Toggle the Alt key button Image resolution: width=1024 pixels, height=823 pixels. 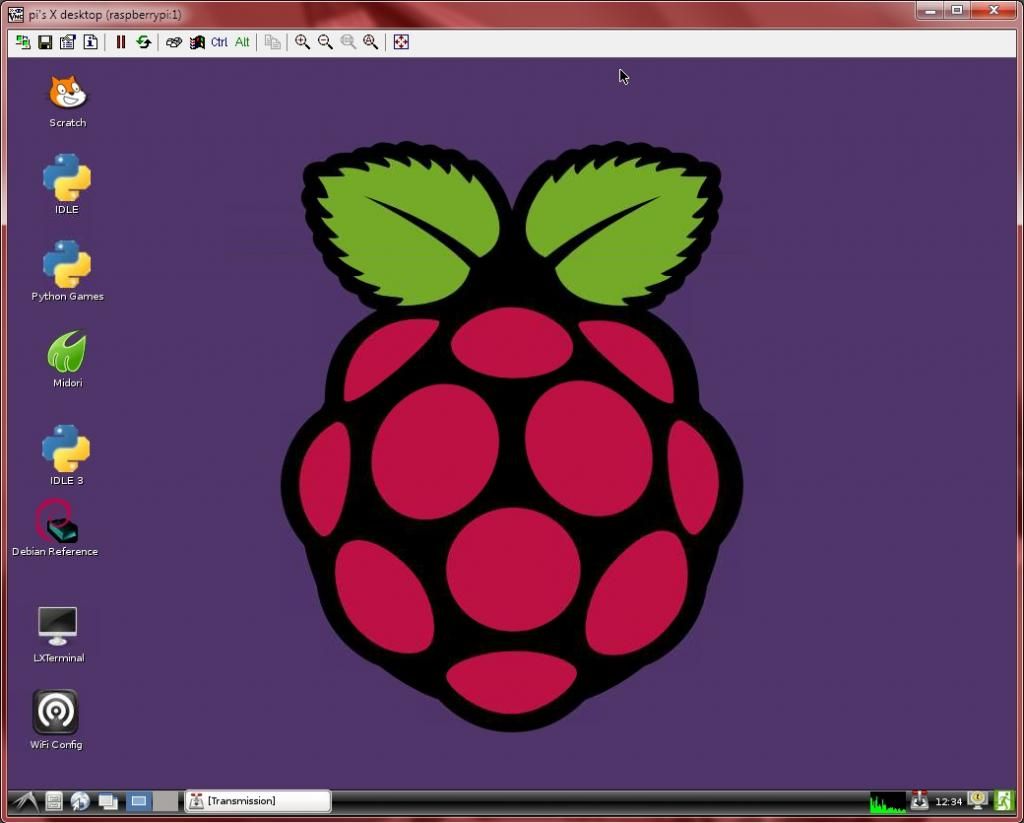(x=242, y=42)
